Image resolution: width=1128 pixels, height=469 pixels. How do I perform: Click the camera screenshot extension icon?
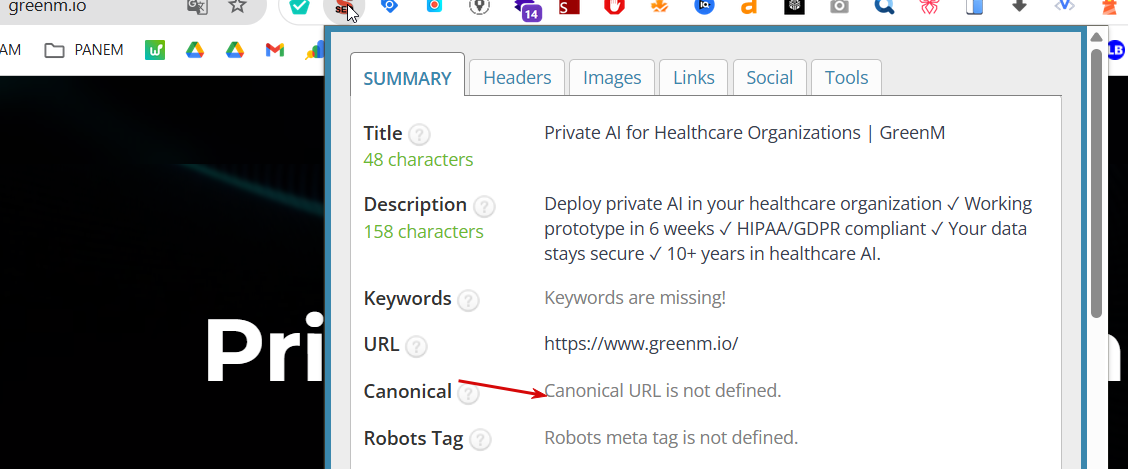839,7
